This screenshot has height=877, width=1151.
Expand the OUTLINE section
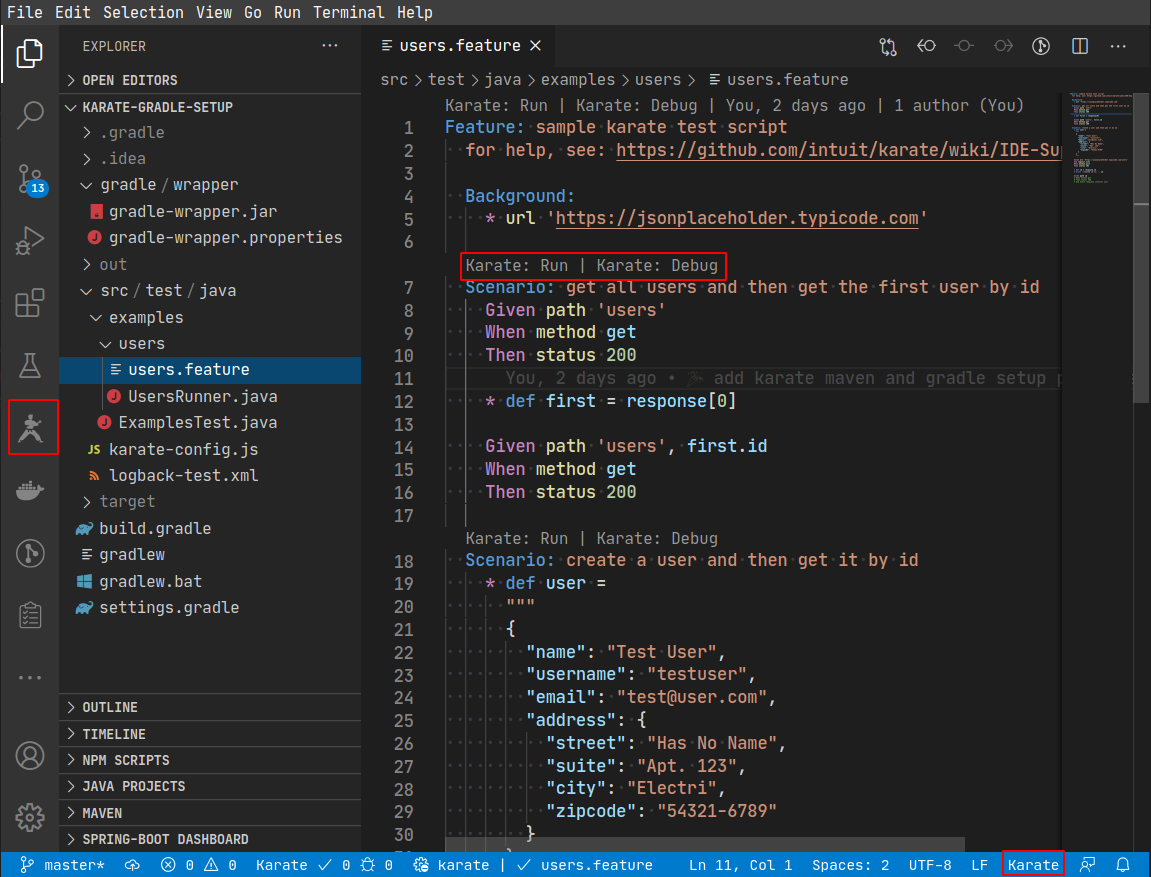pos(110,707)
